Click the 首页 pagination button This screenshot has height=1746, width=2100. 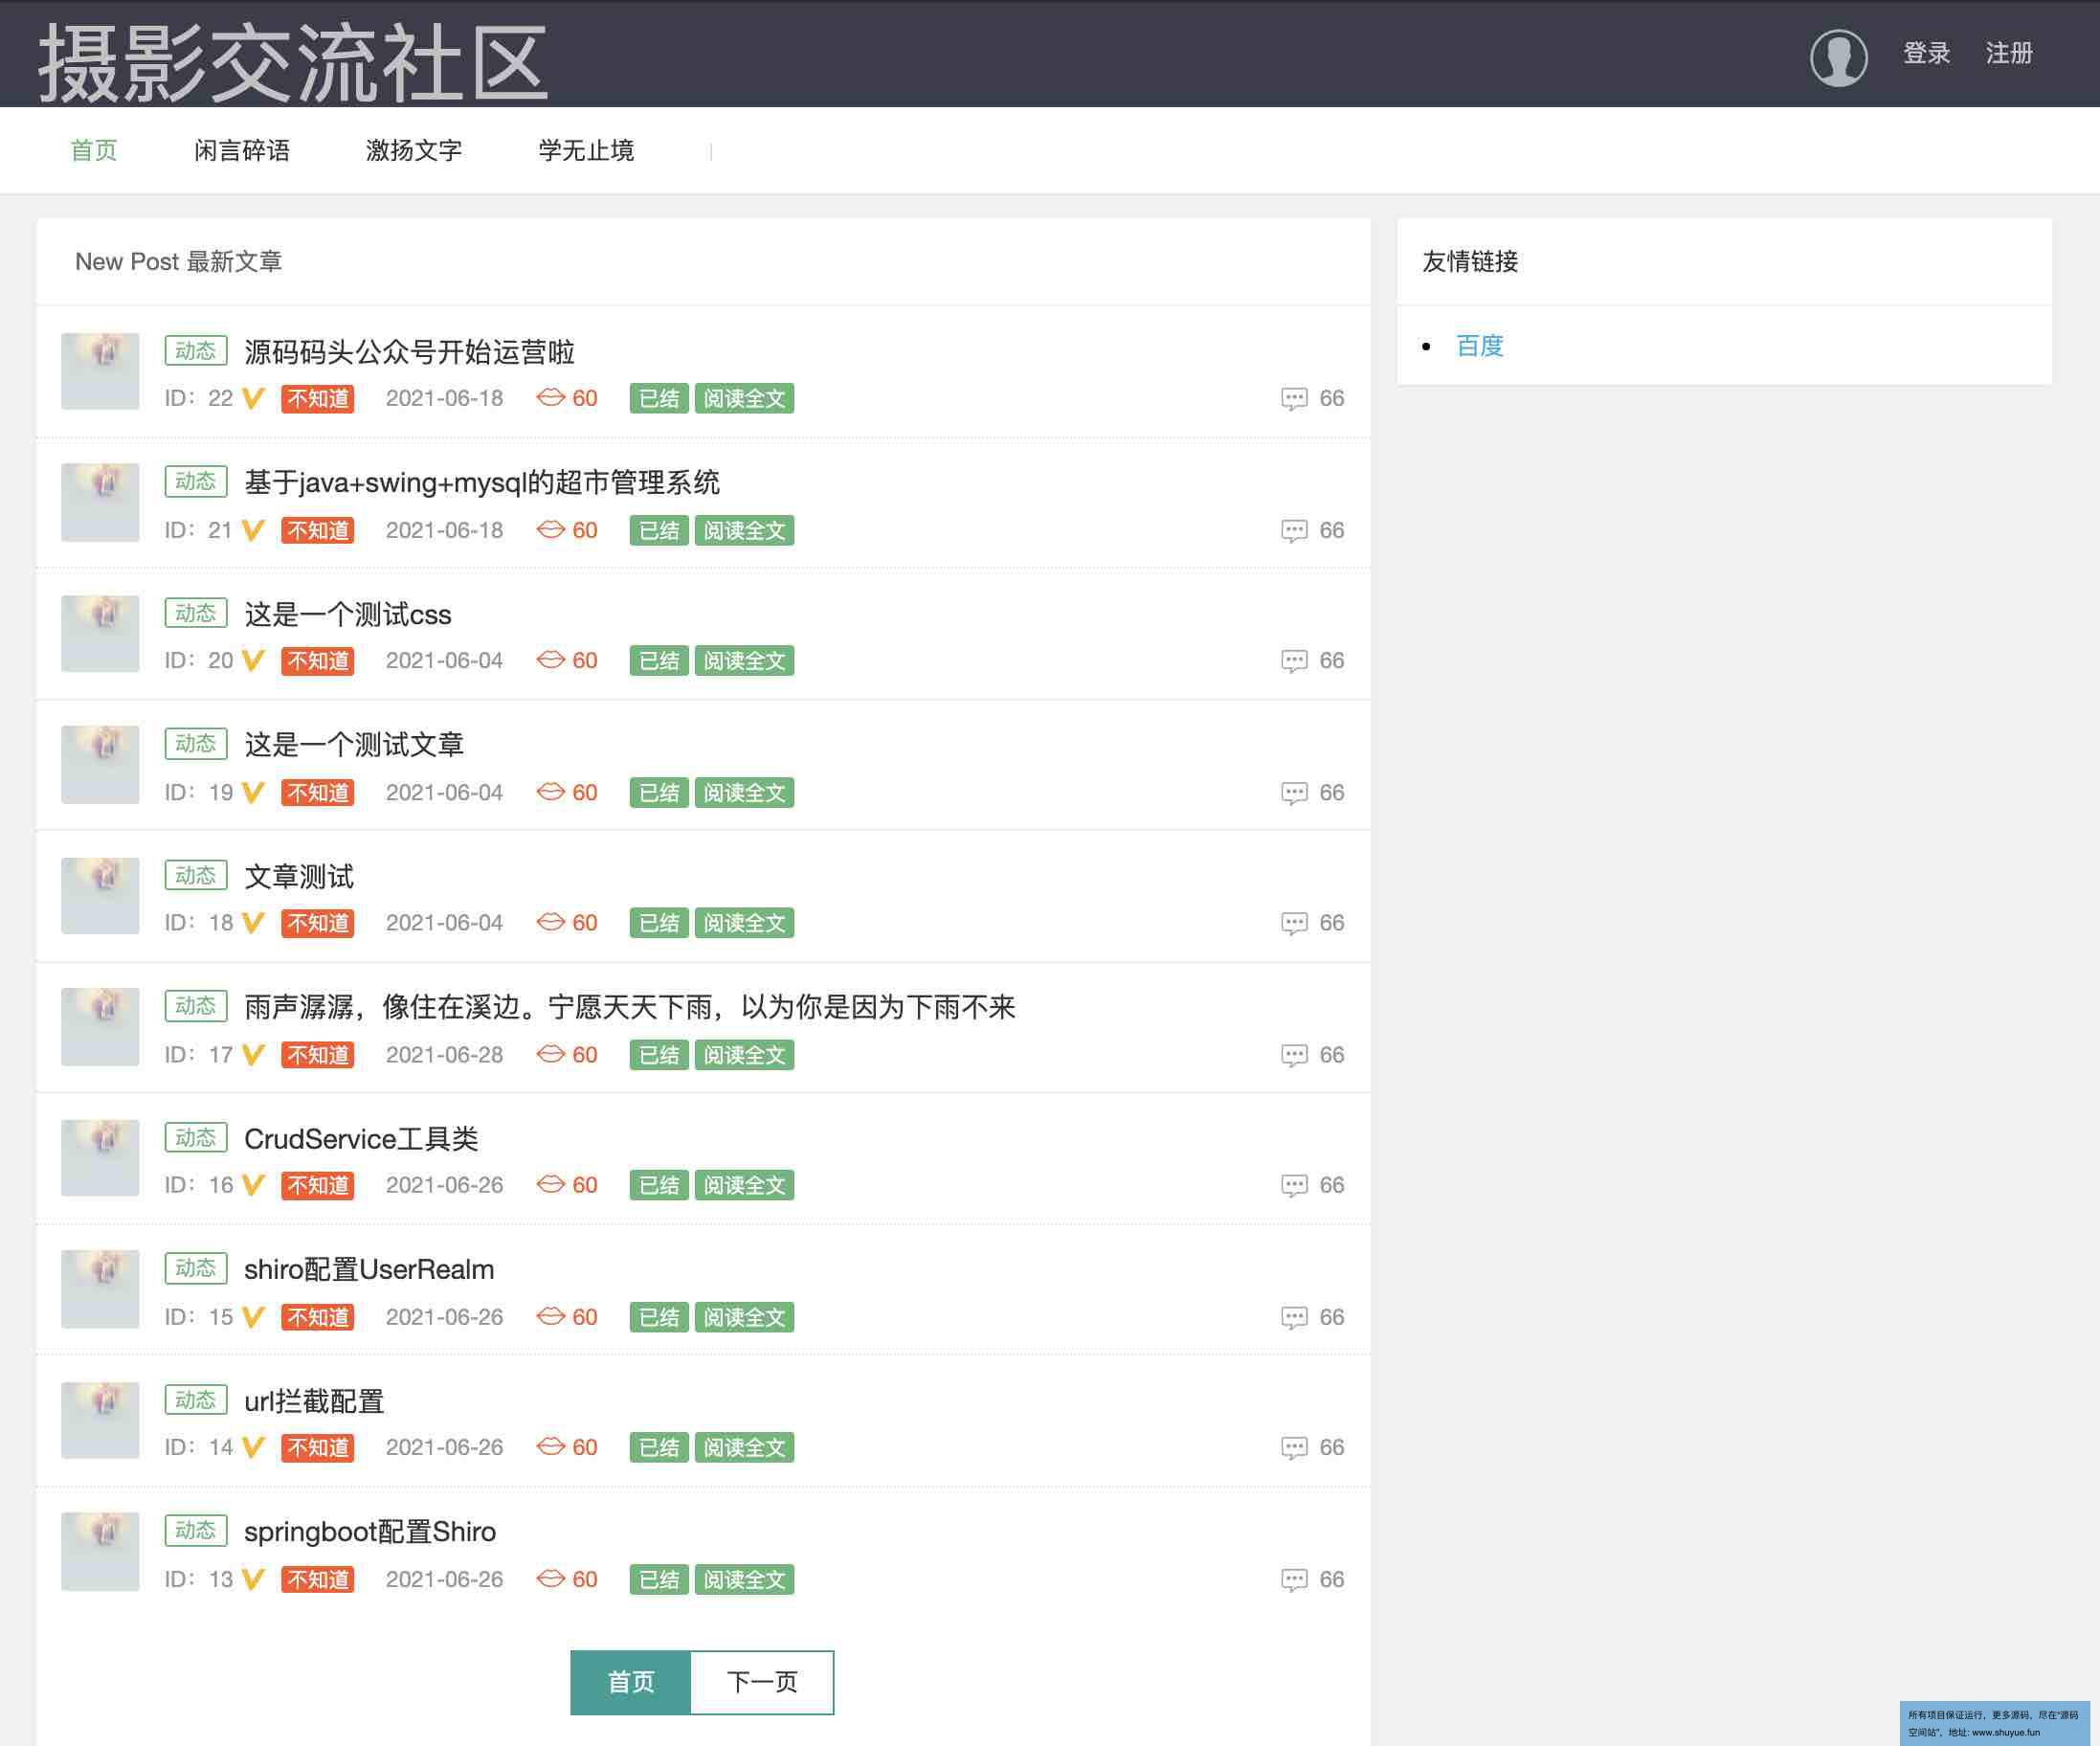pos(630,1682)
